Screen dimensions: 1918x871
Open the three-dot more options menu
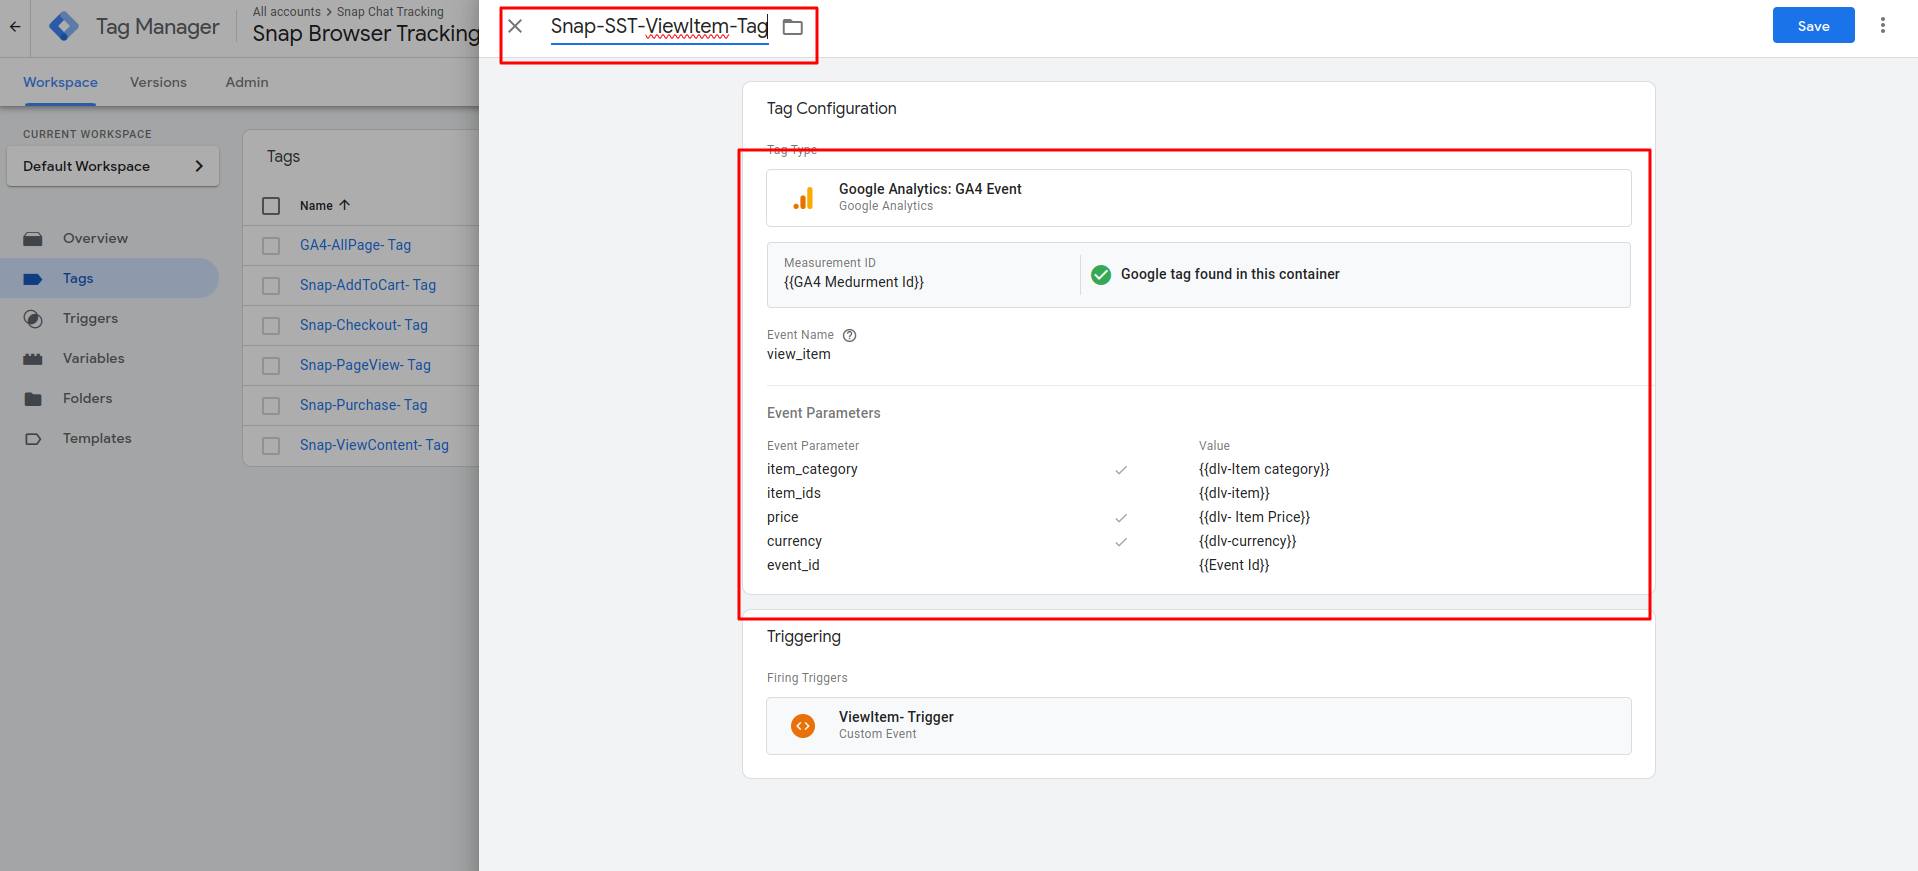pos(1882,26)
